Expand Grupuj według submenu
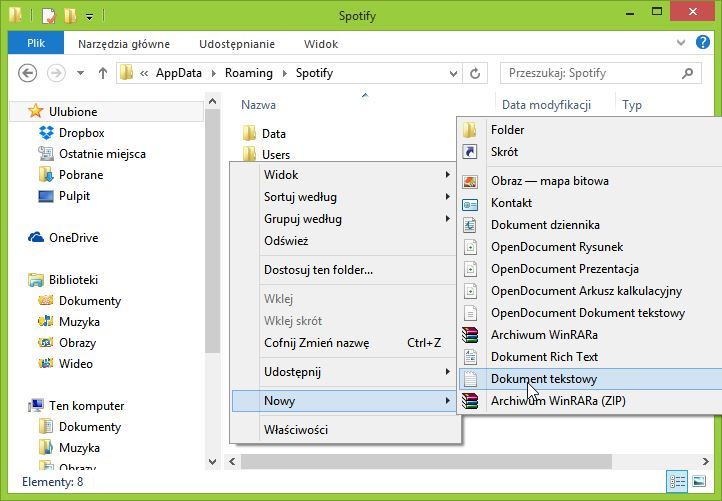Screen dimensions: 722x501 344,219
